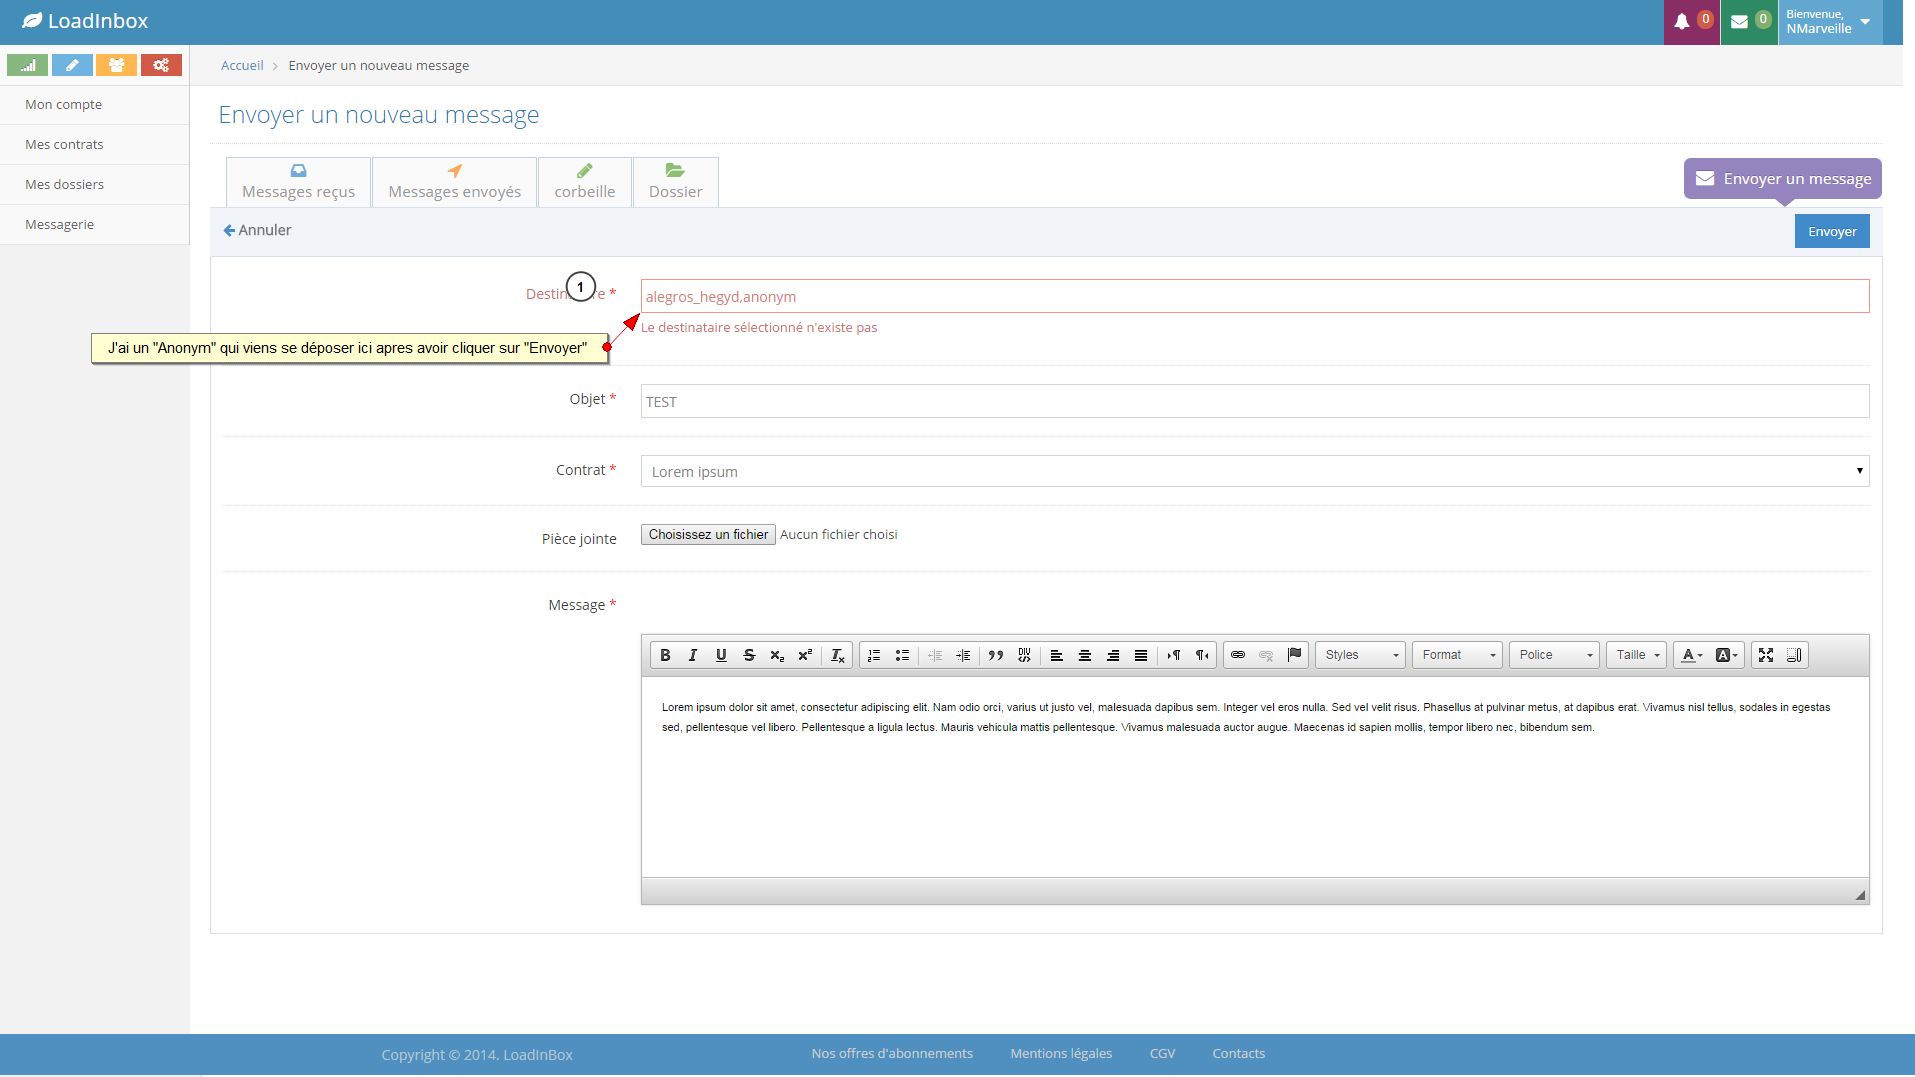Follow the Accueil breadcrumb link

(x=242, y=65)
